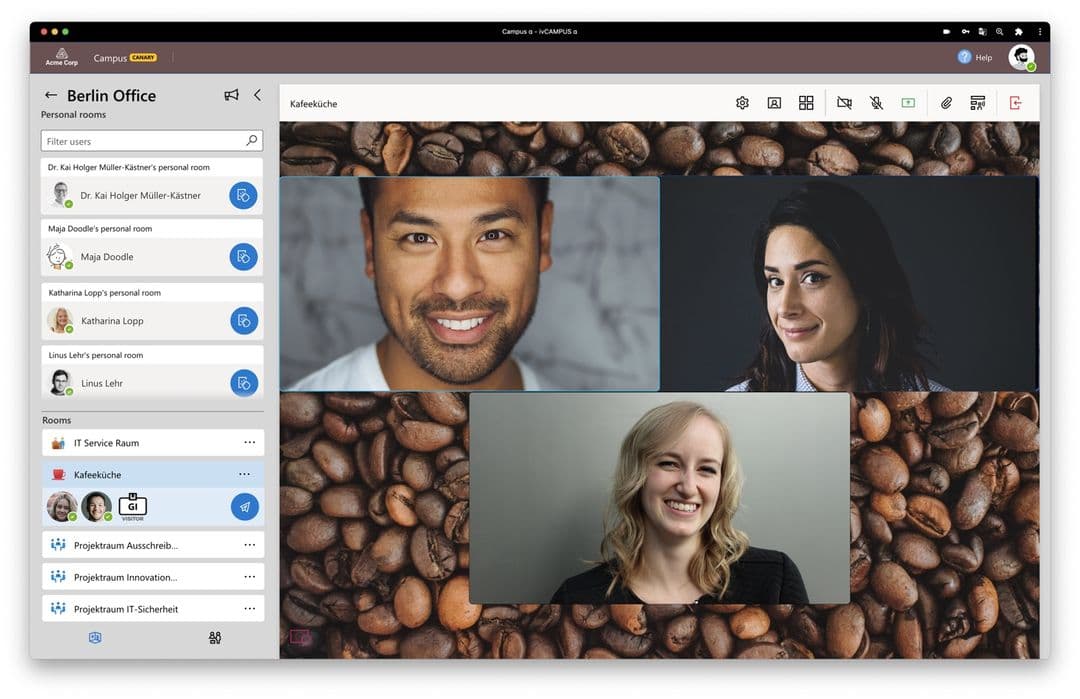Toggle green screen share icon
Image resolution: width=1080 pixels, height=699 pixels.
coord(908,103)
